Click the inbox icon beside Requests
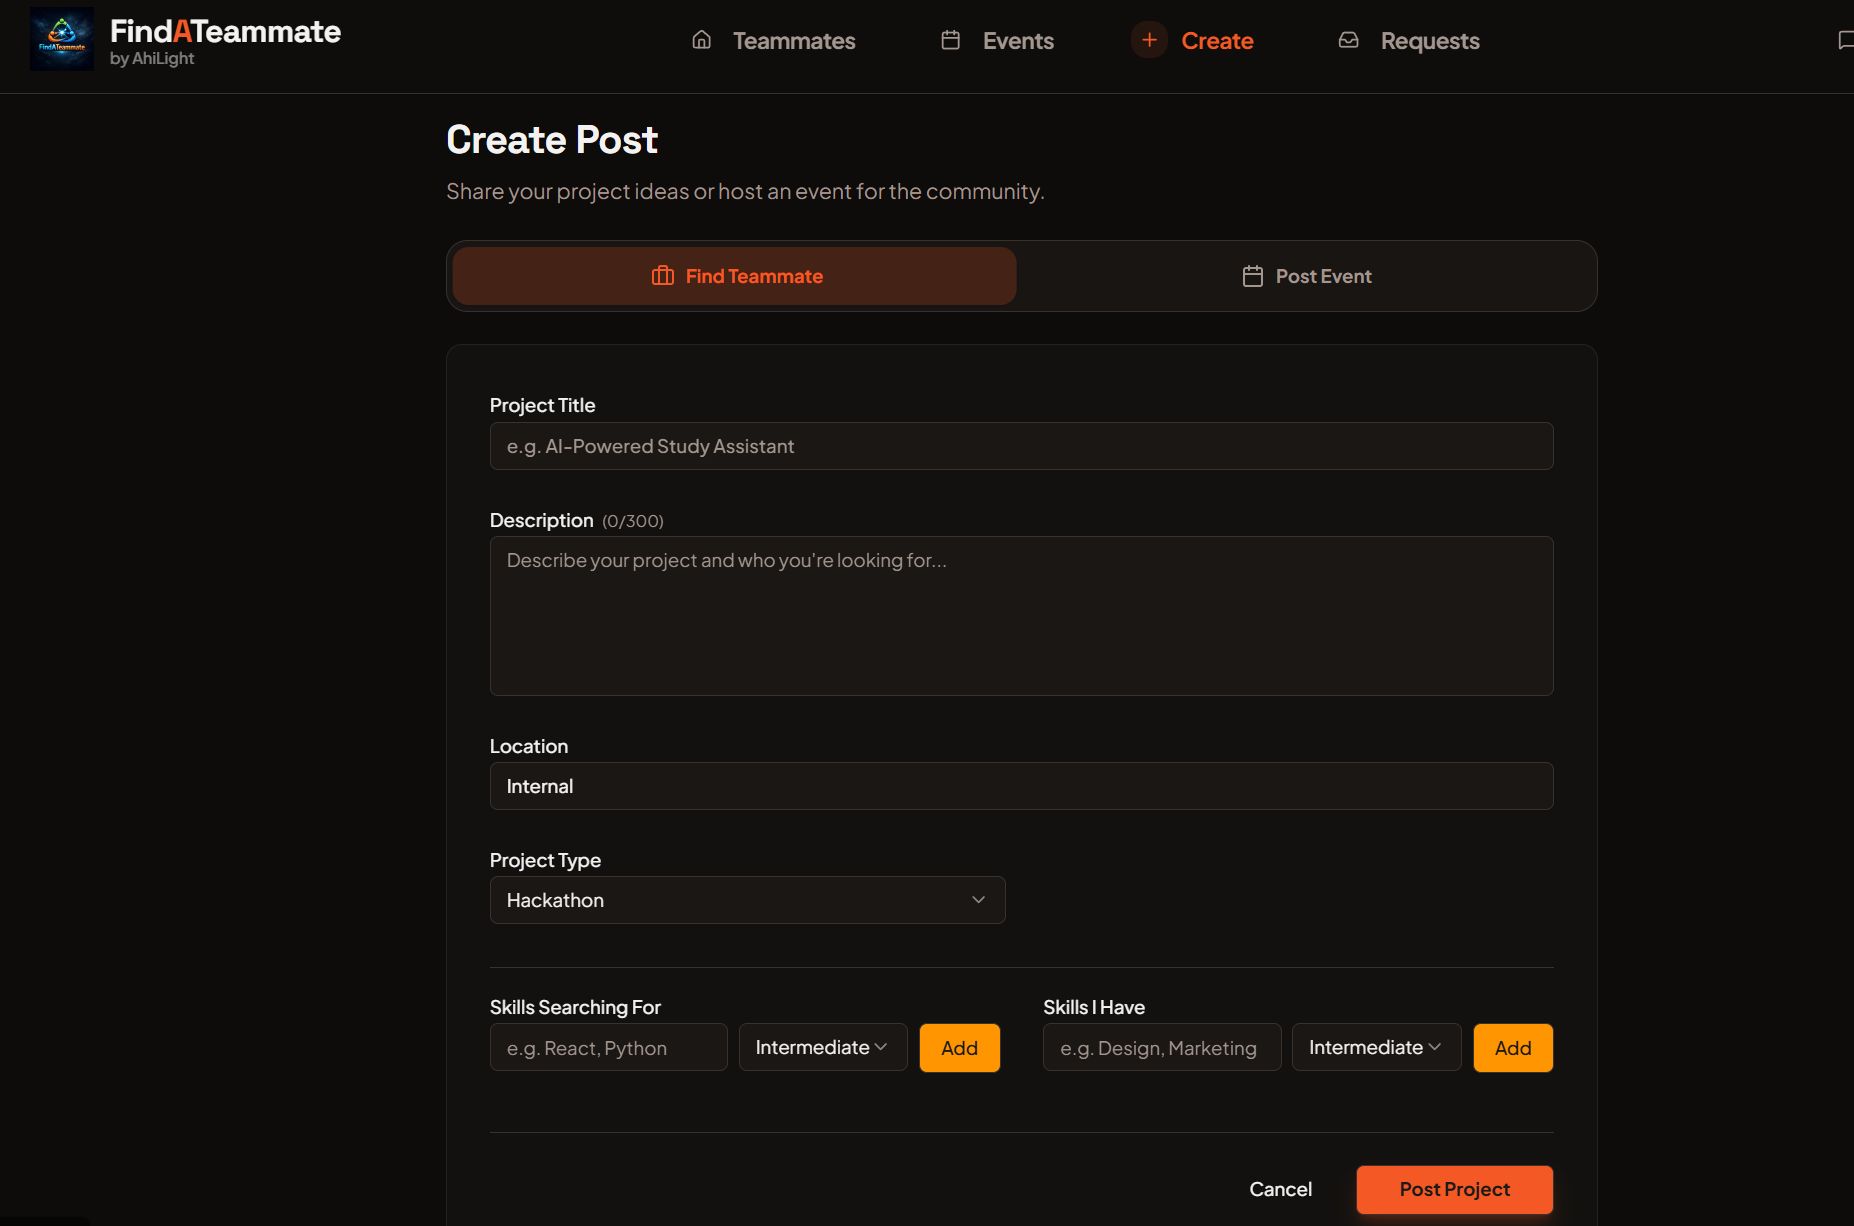The width and height of the screenshot is (1854, 1226). 1349,40
